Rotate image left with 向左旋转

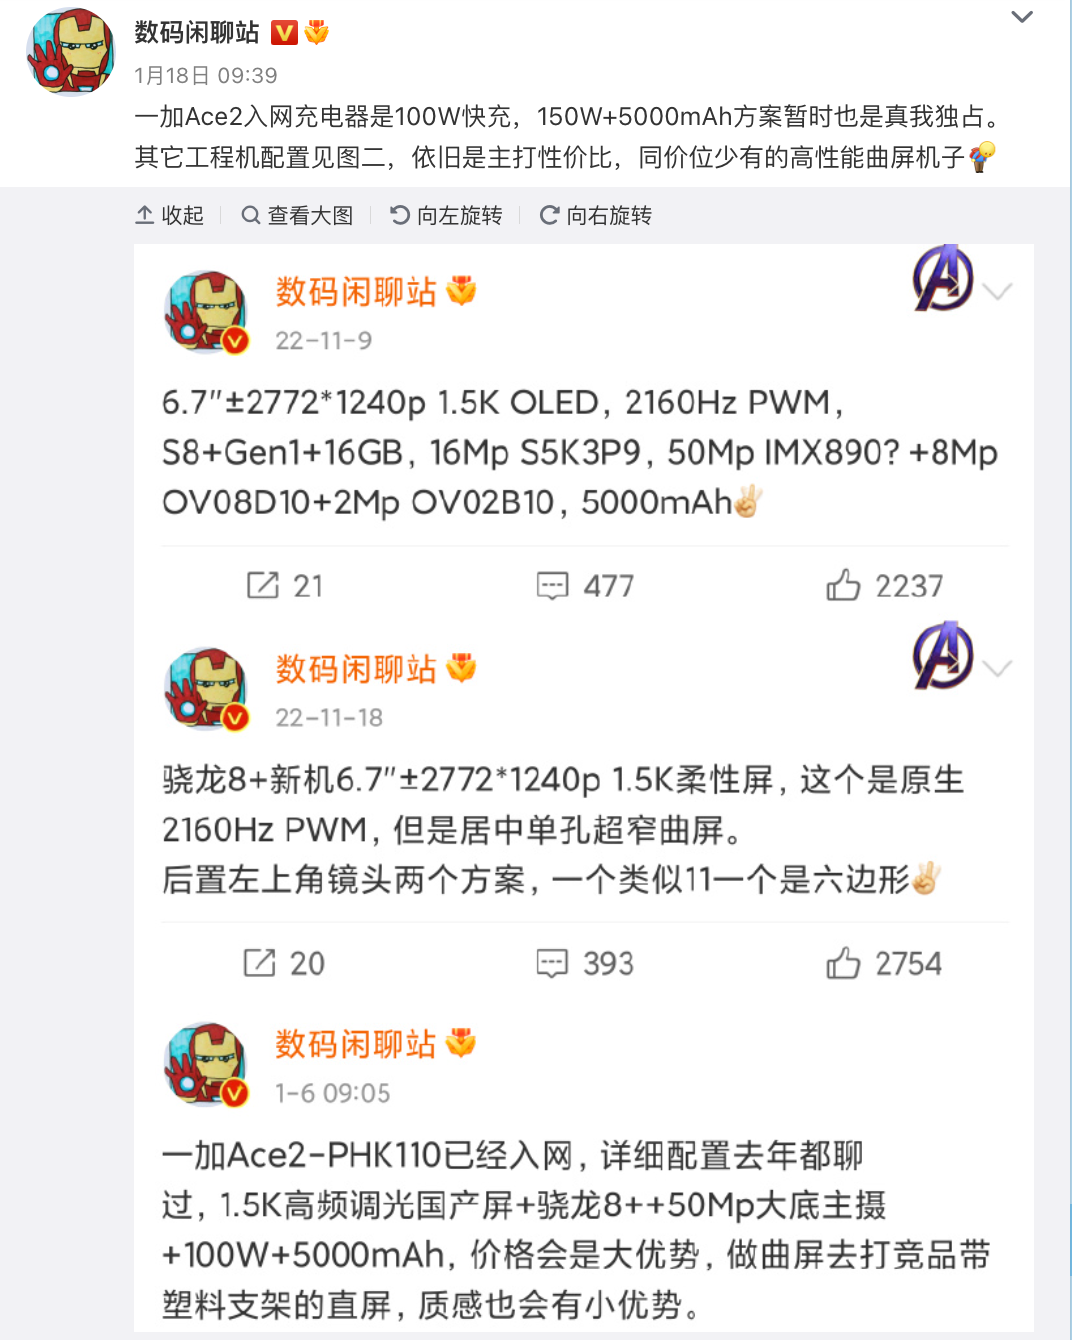[446, 215]
